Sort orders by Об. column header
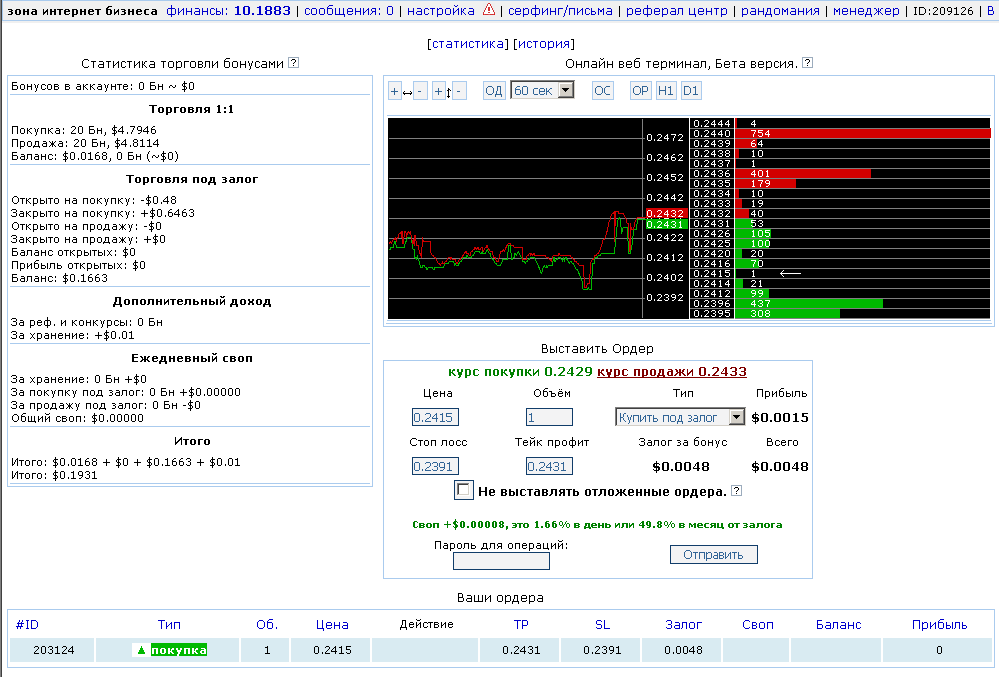 coord(267,625)
